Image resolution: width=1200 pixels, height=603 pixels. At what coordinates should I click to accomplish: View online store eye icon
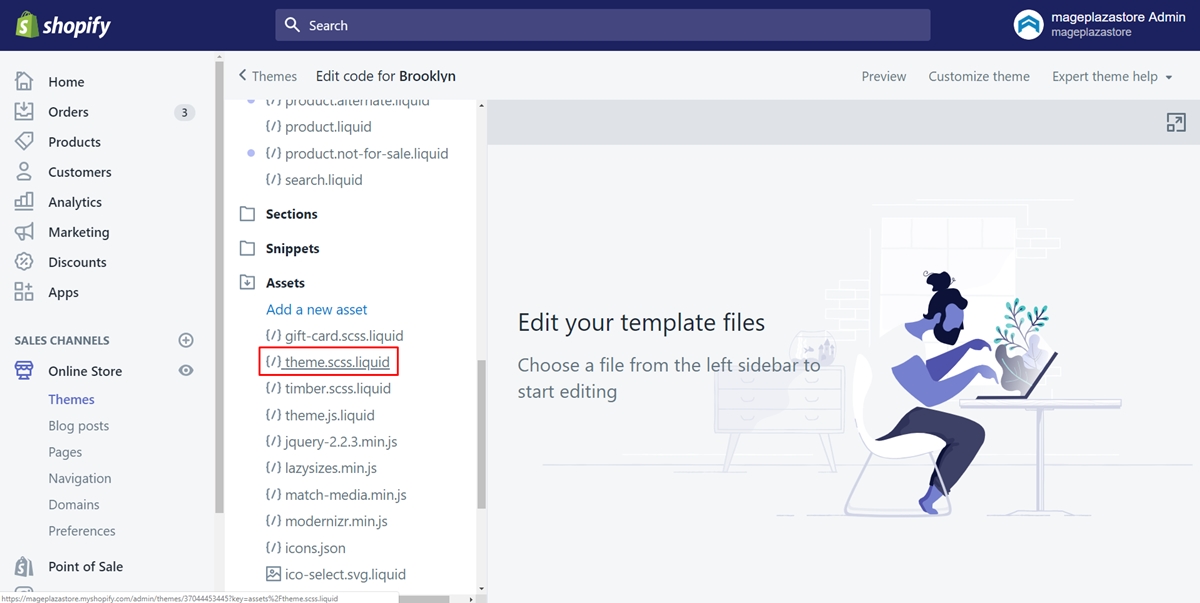pos(186,370)
